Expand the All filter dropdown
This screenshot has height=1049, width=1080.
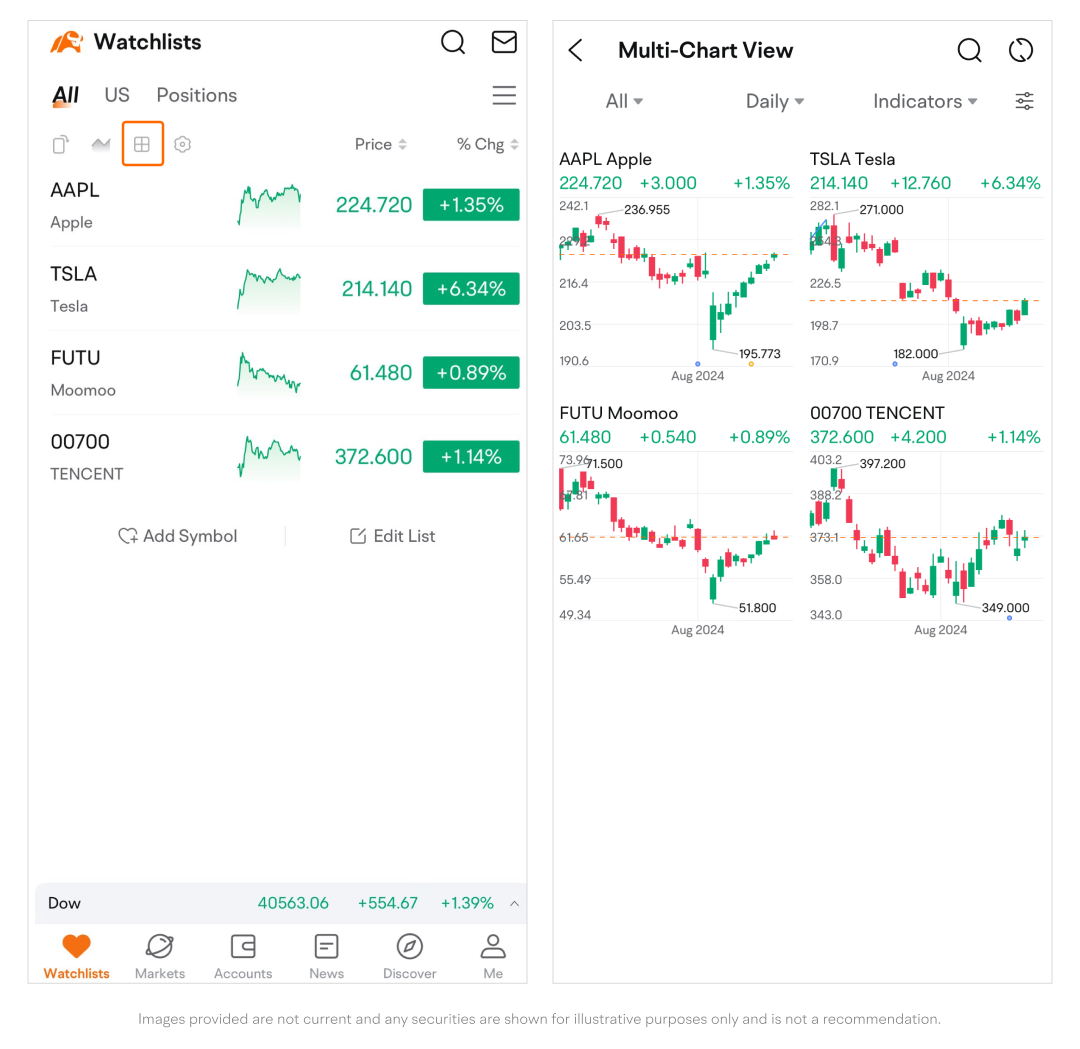coord(624,101)
